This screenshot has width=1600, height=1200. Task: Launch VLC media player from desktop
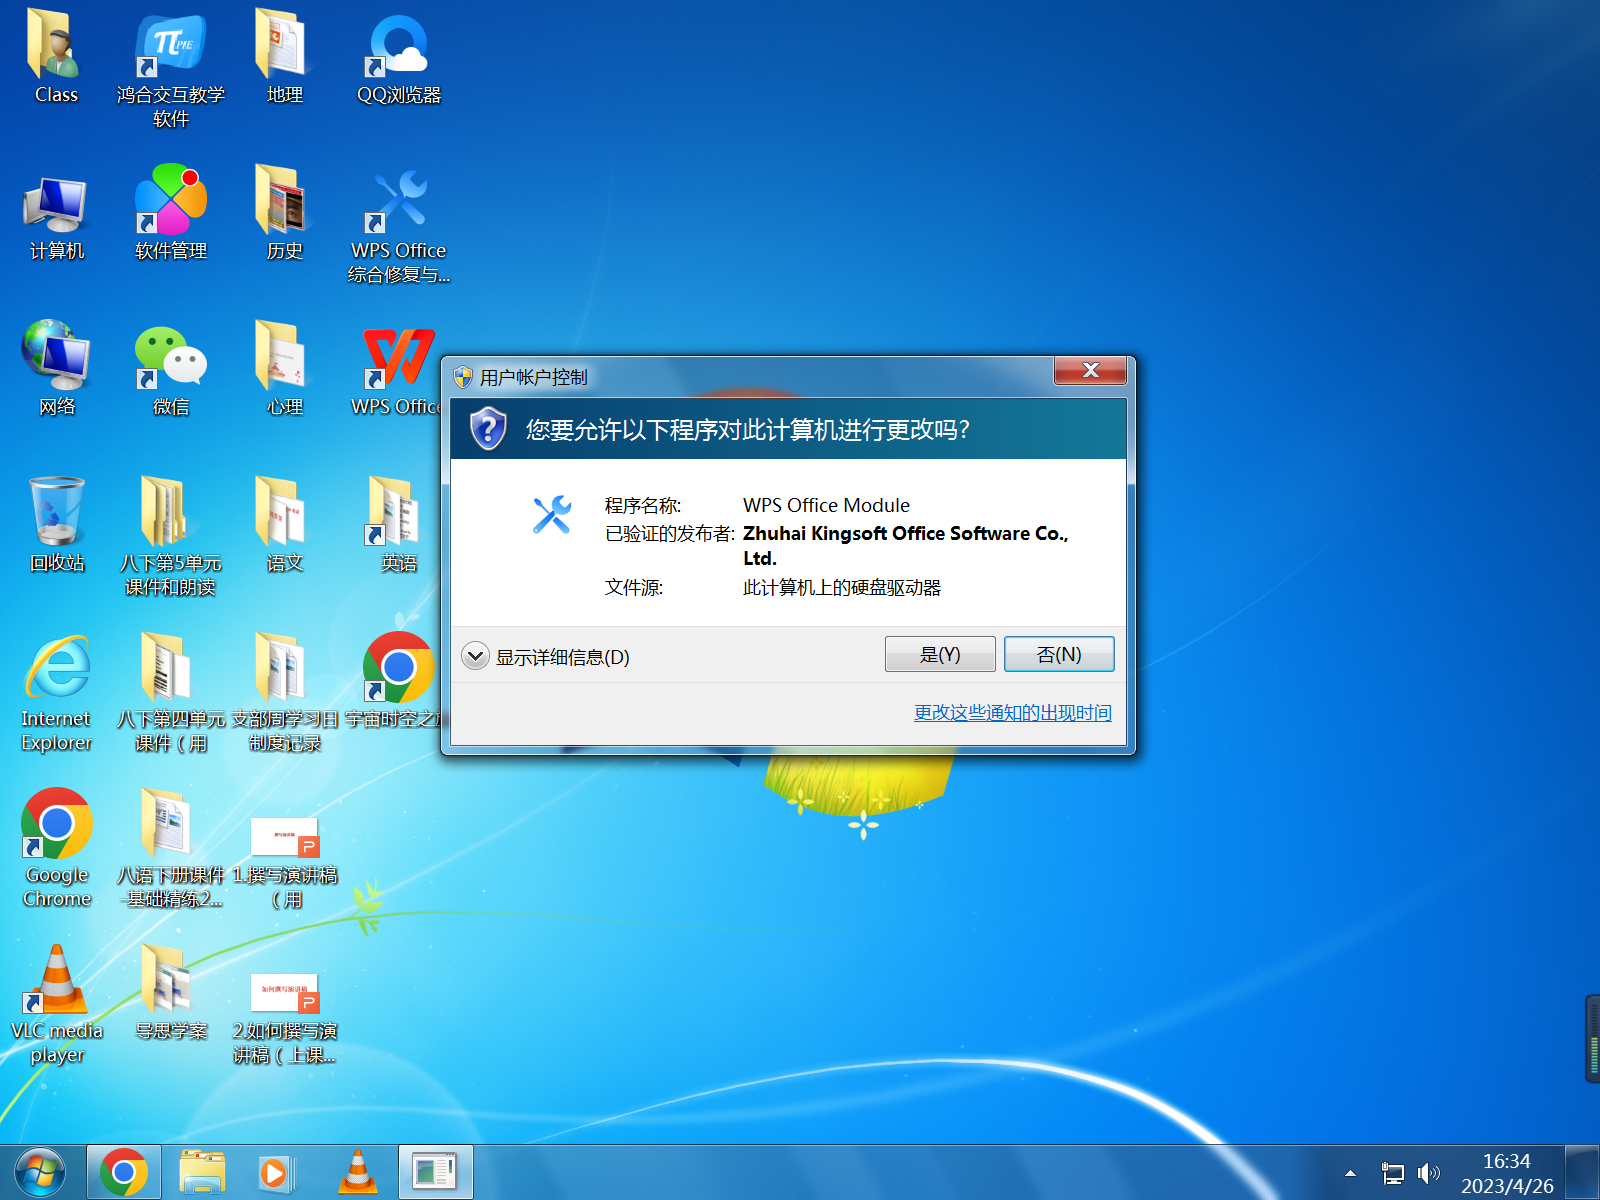[x=57, y=1004]
